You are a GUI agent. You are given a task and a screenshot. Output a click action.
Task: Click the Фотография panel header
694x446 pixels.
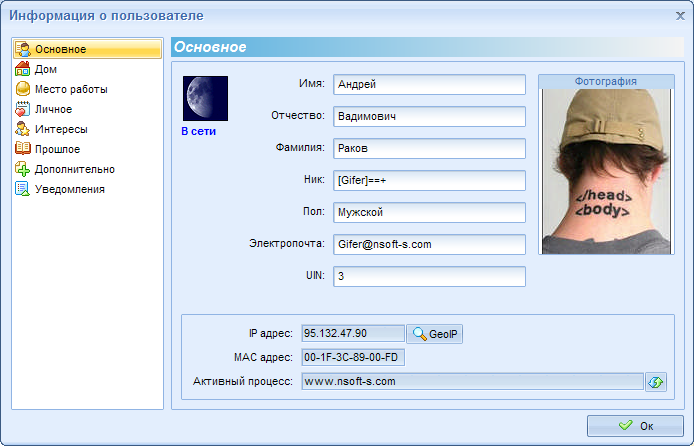[606, 81]
